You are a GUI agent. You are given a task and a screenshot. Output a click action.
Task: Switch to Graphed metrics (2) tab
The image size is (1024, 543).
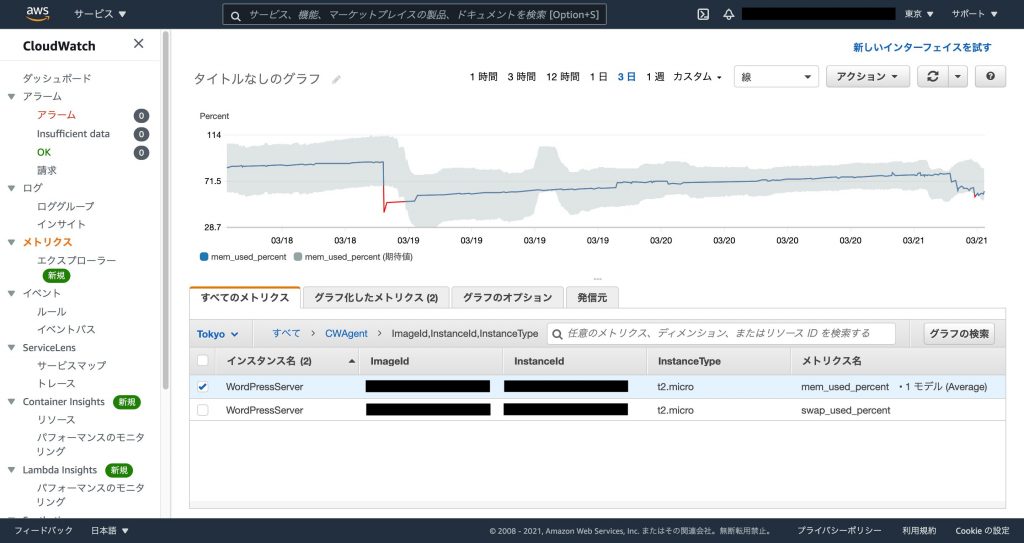click(376, 297)
